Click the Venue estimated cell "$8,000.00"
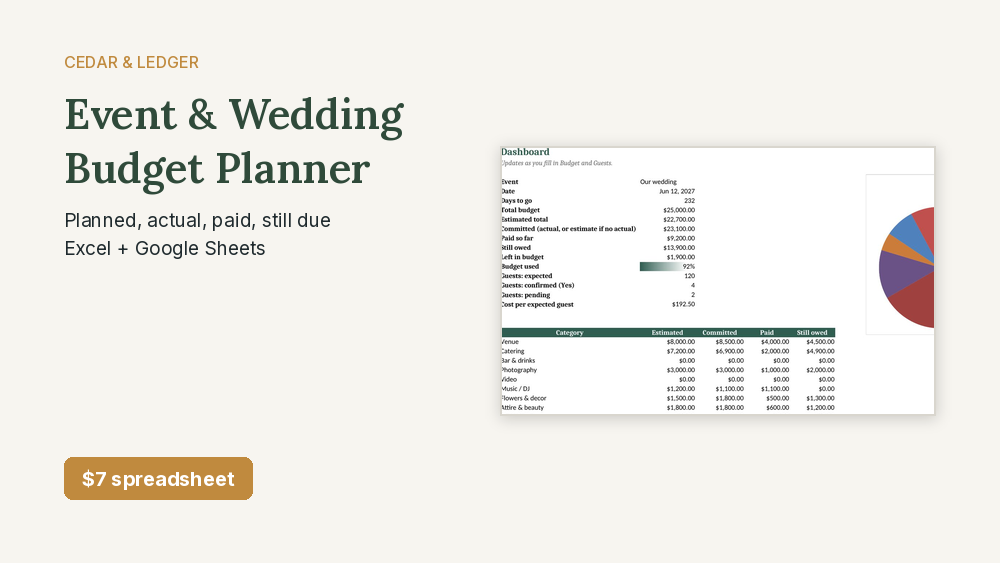Screen dimensions: 1000x563 680,342
